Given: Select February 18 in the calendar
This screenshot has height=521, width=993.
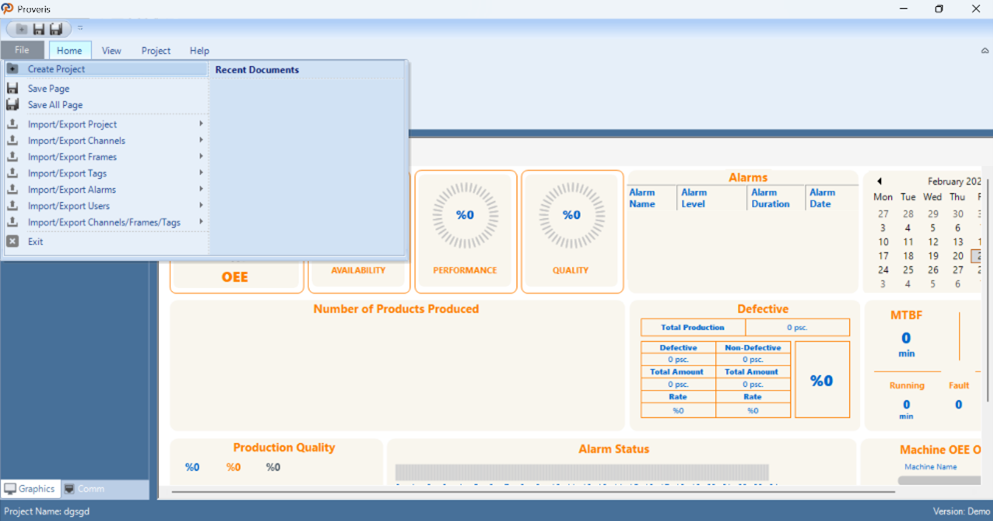Looking at the screenshot, I should [908, 256].
